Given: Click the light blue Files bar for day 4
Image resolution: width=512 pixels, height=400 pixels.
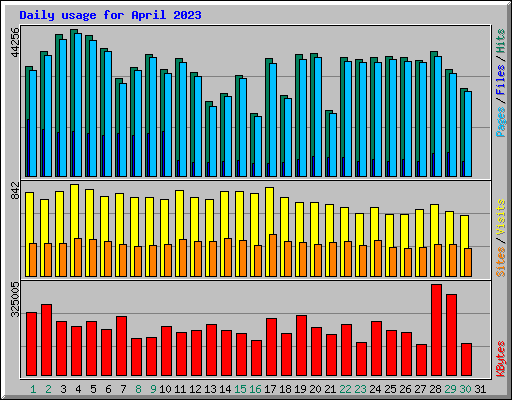Looking at the screenshot, I should coord(78,105).
